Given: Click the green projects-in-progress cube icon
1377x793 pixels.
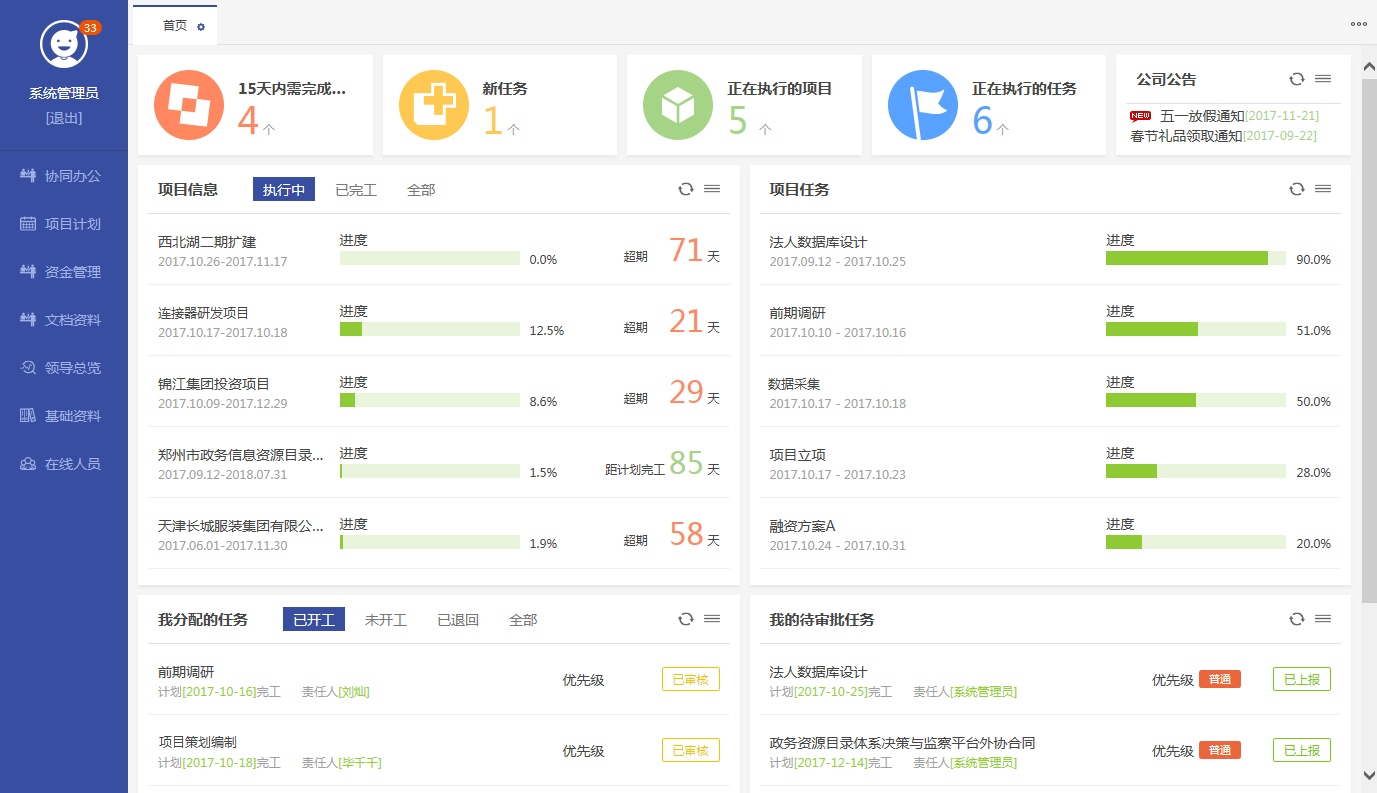Looking at the screenshot, I should click(x=678, y=105).
